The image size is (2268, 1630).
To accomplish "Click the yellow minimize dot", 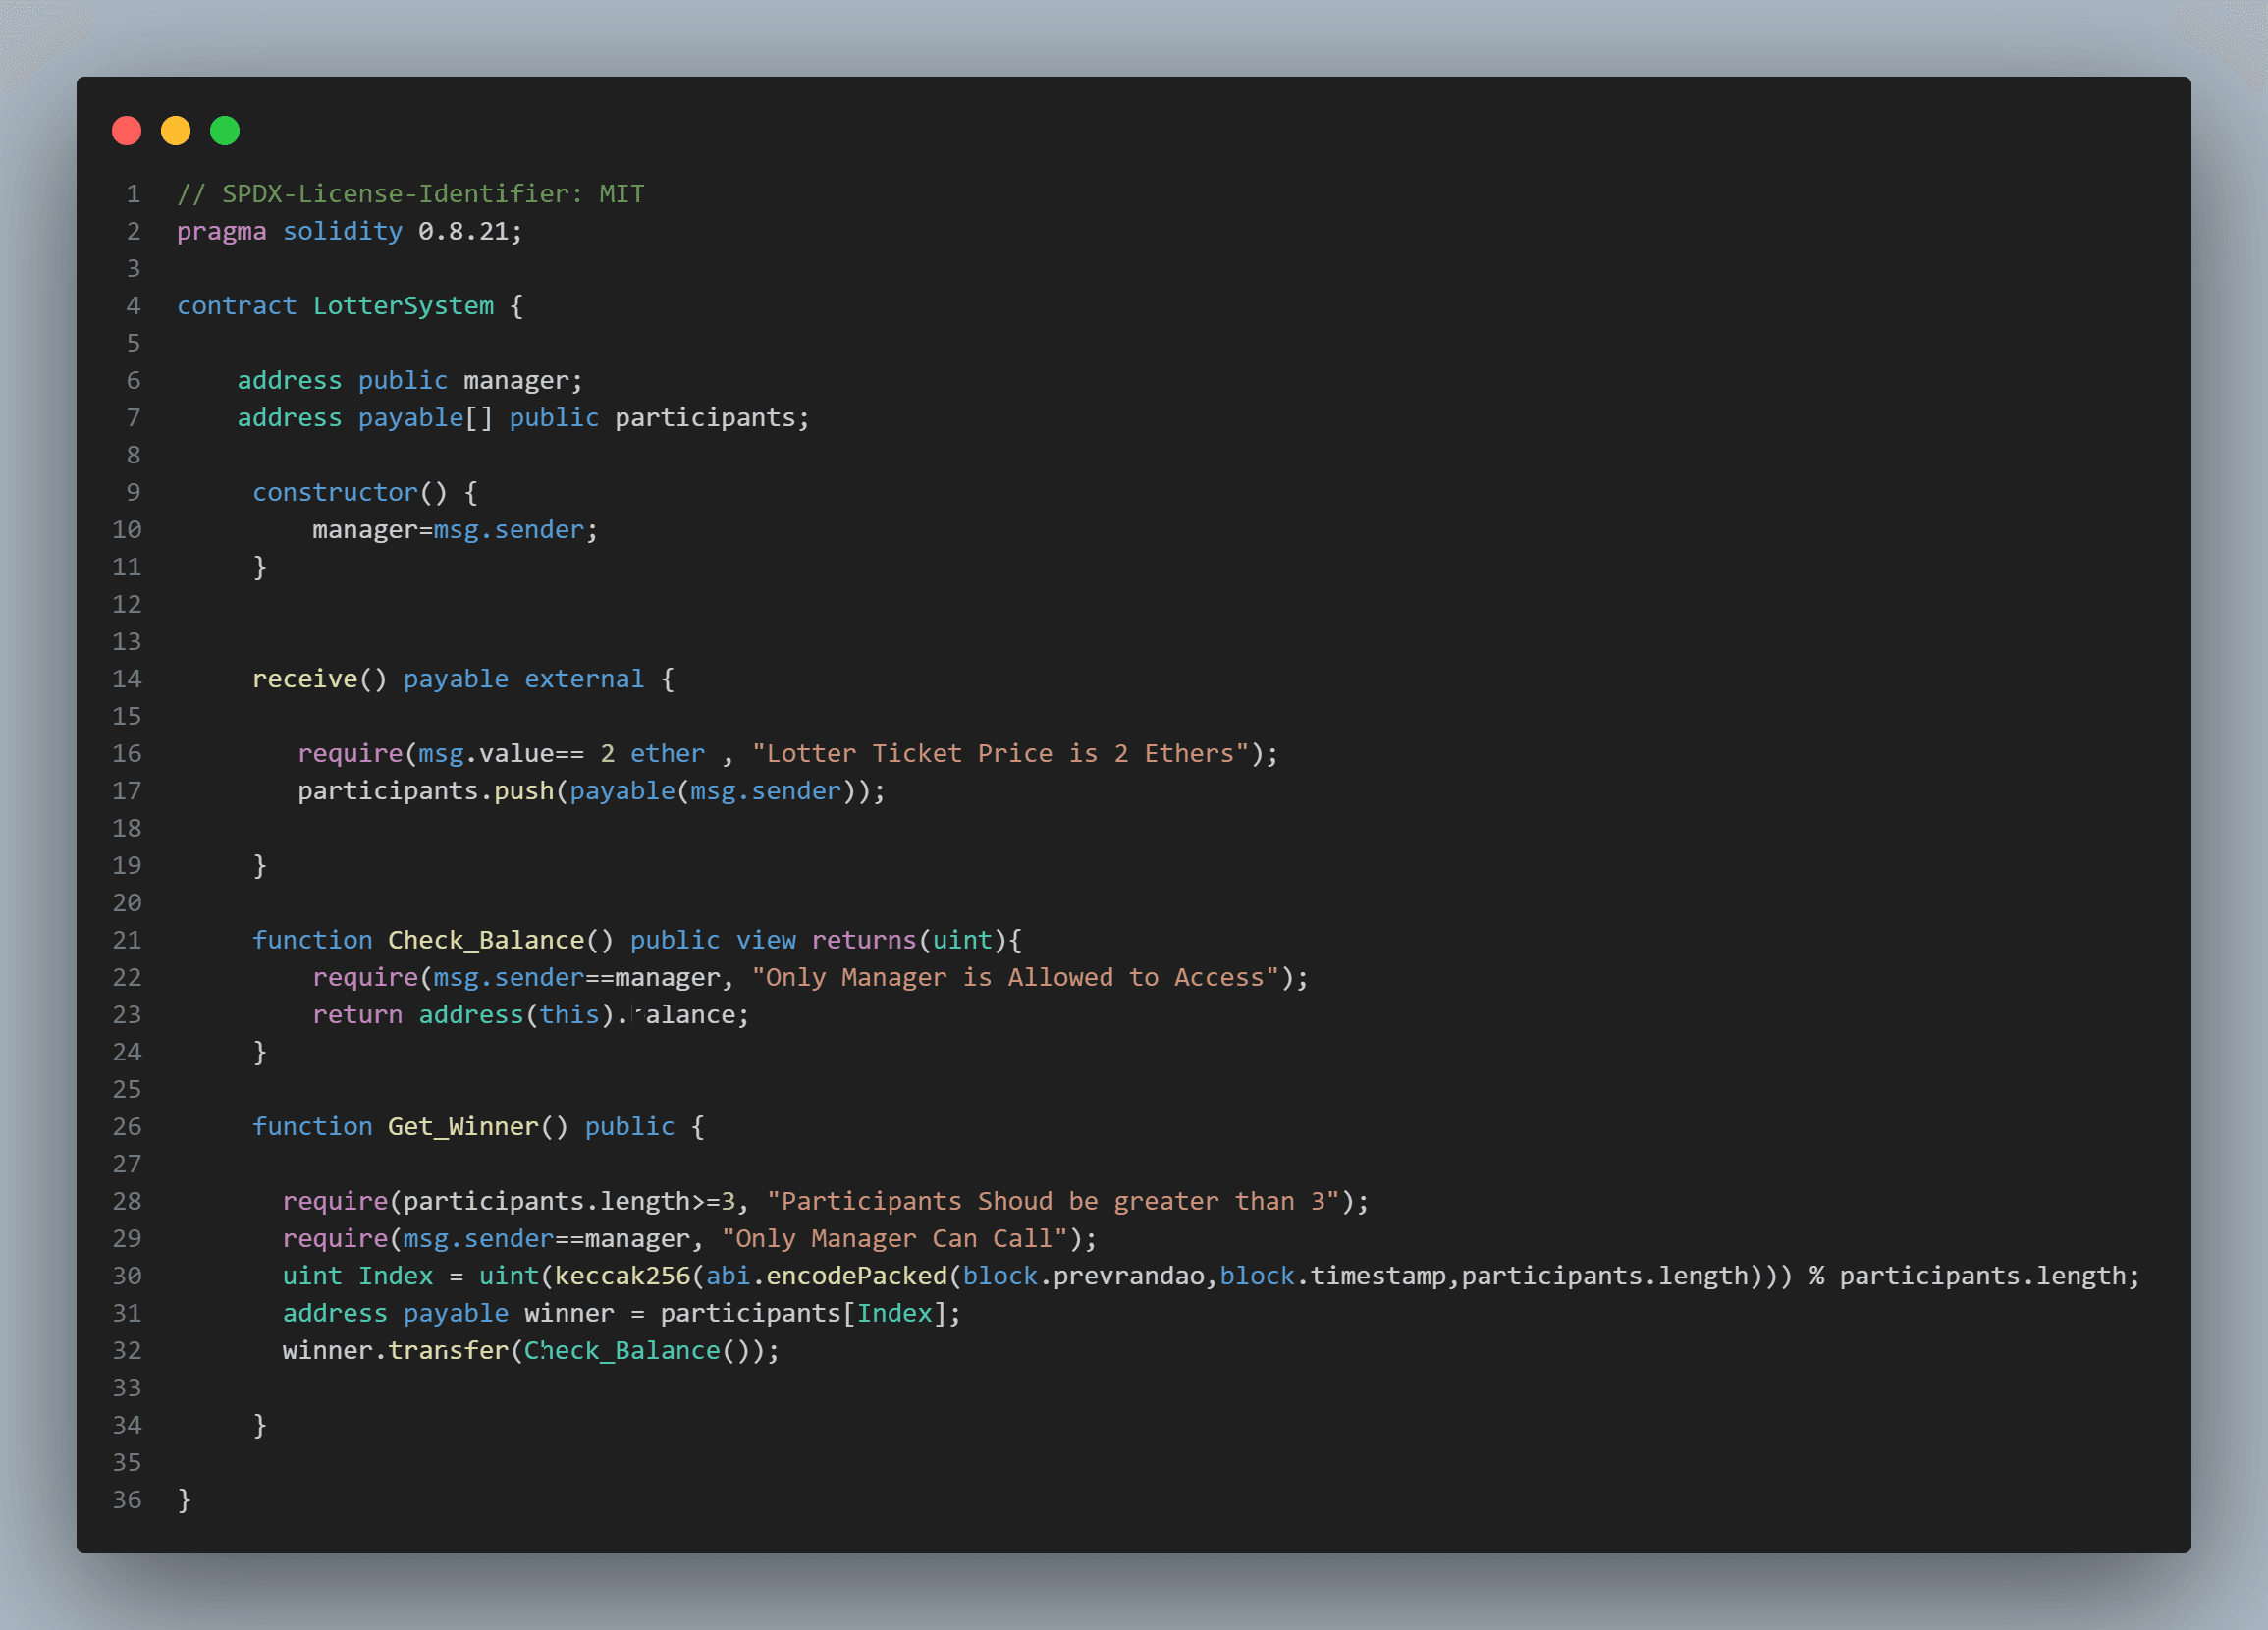I will (x=176, y=131).
